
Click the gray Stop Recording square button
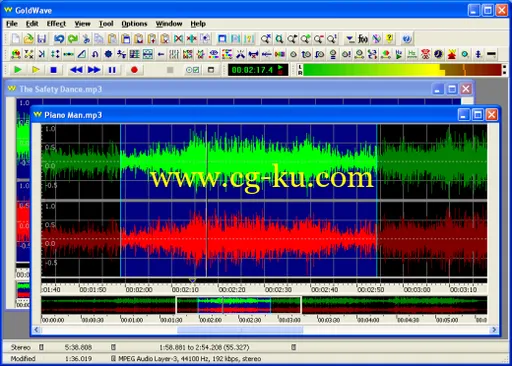170,70
